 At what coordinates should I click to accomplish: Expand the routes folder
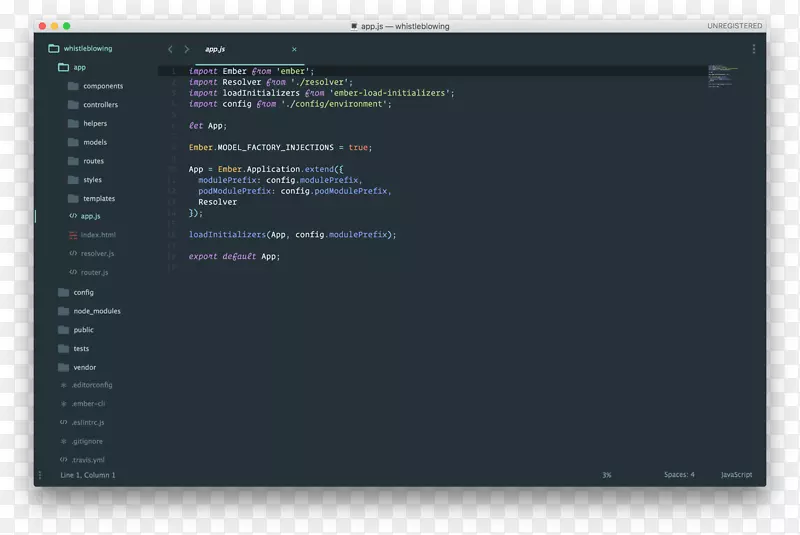(86, 161)
